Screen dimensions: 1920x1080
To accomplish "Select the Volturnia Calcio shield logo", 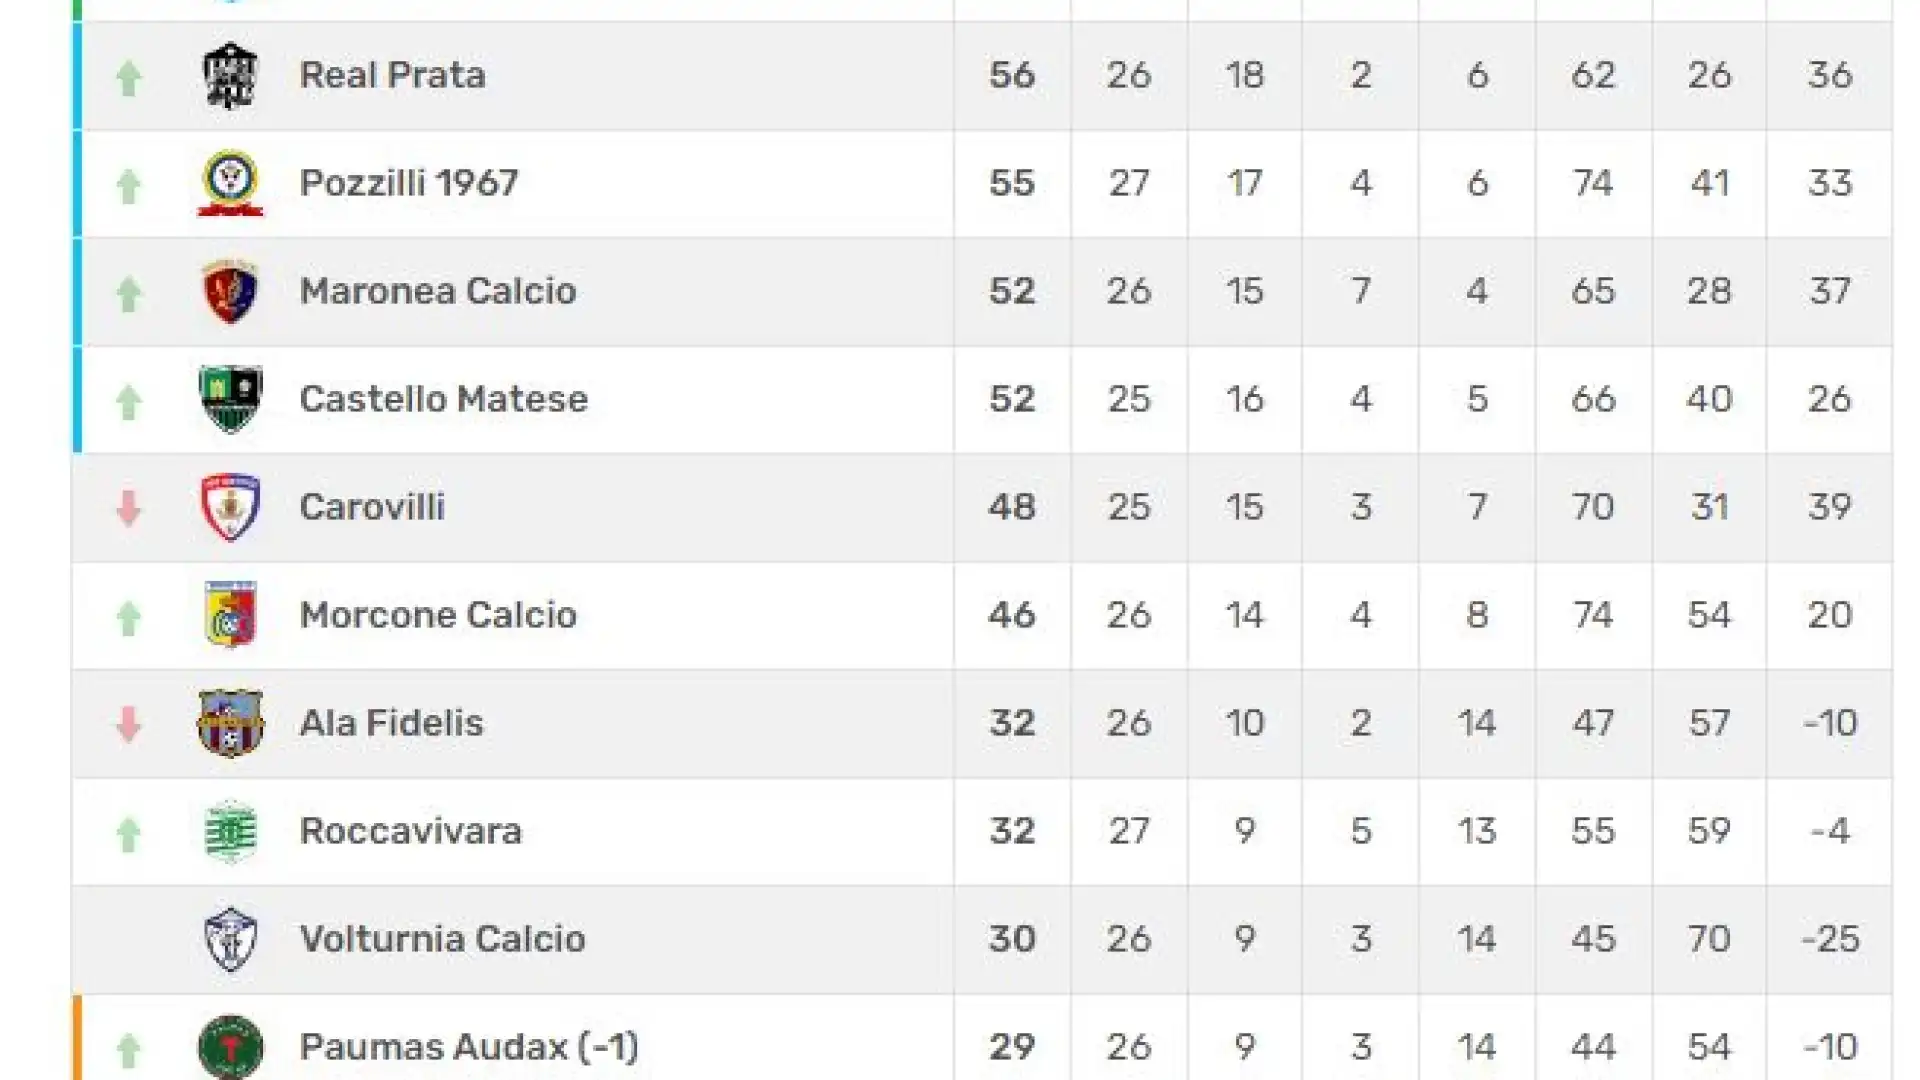I will (x=230, y=940).
